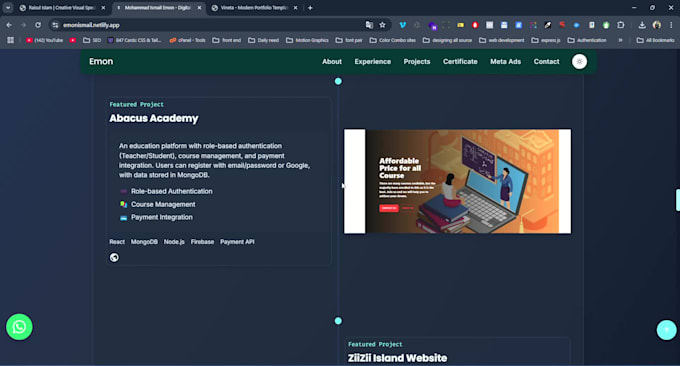Open the SEO bookmark folder
The image size is (680, 366).
(92, 40)
